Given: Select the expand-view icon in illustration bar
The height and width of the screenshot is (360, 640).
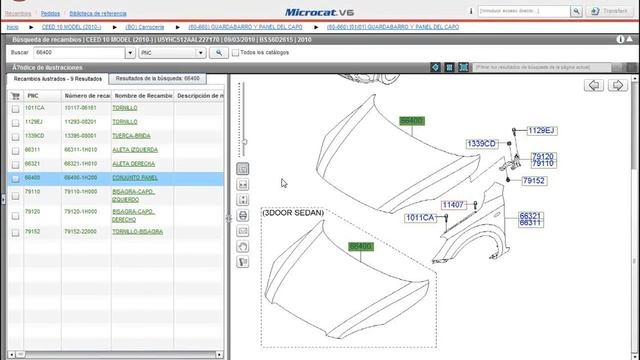Looking at the screenshot, I should (x=463, y=67).
